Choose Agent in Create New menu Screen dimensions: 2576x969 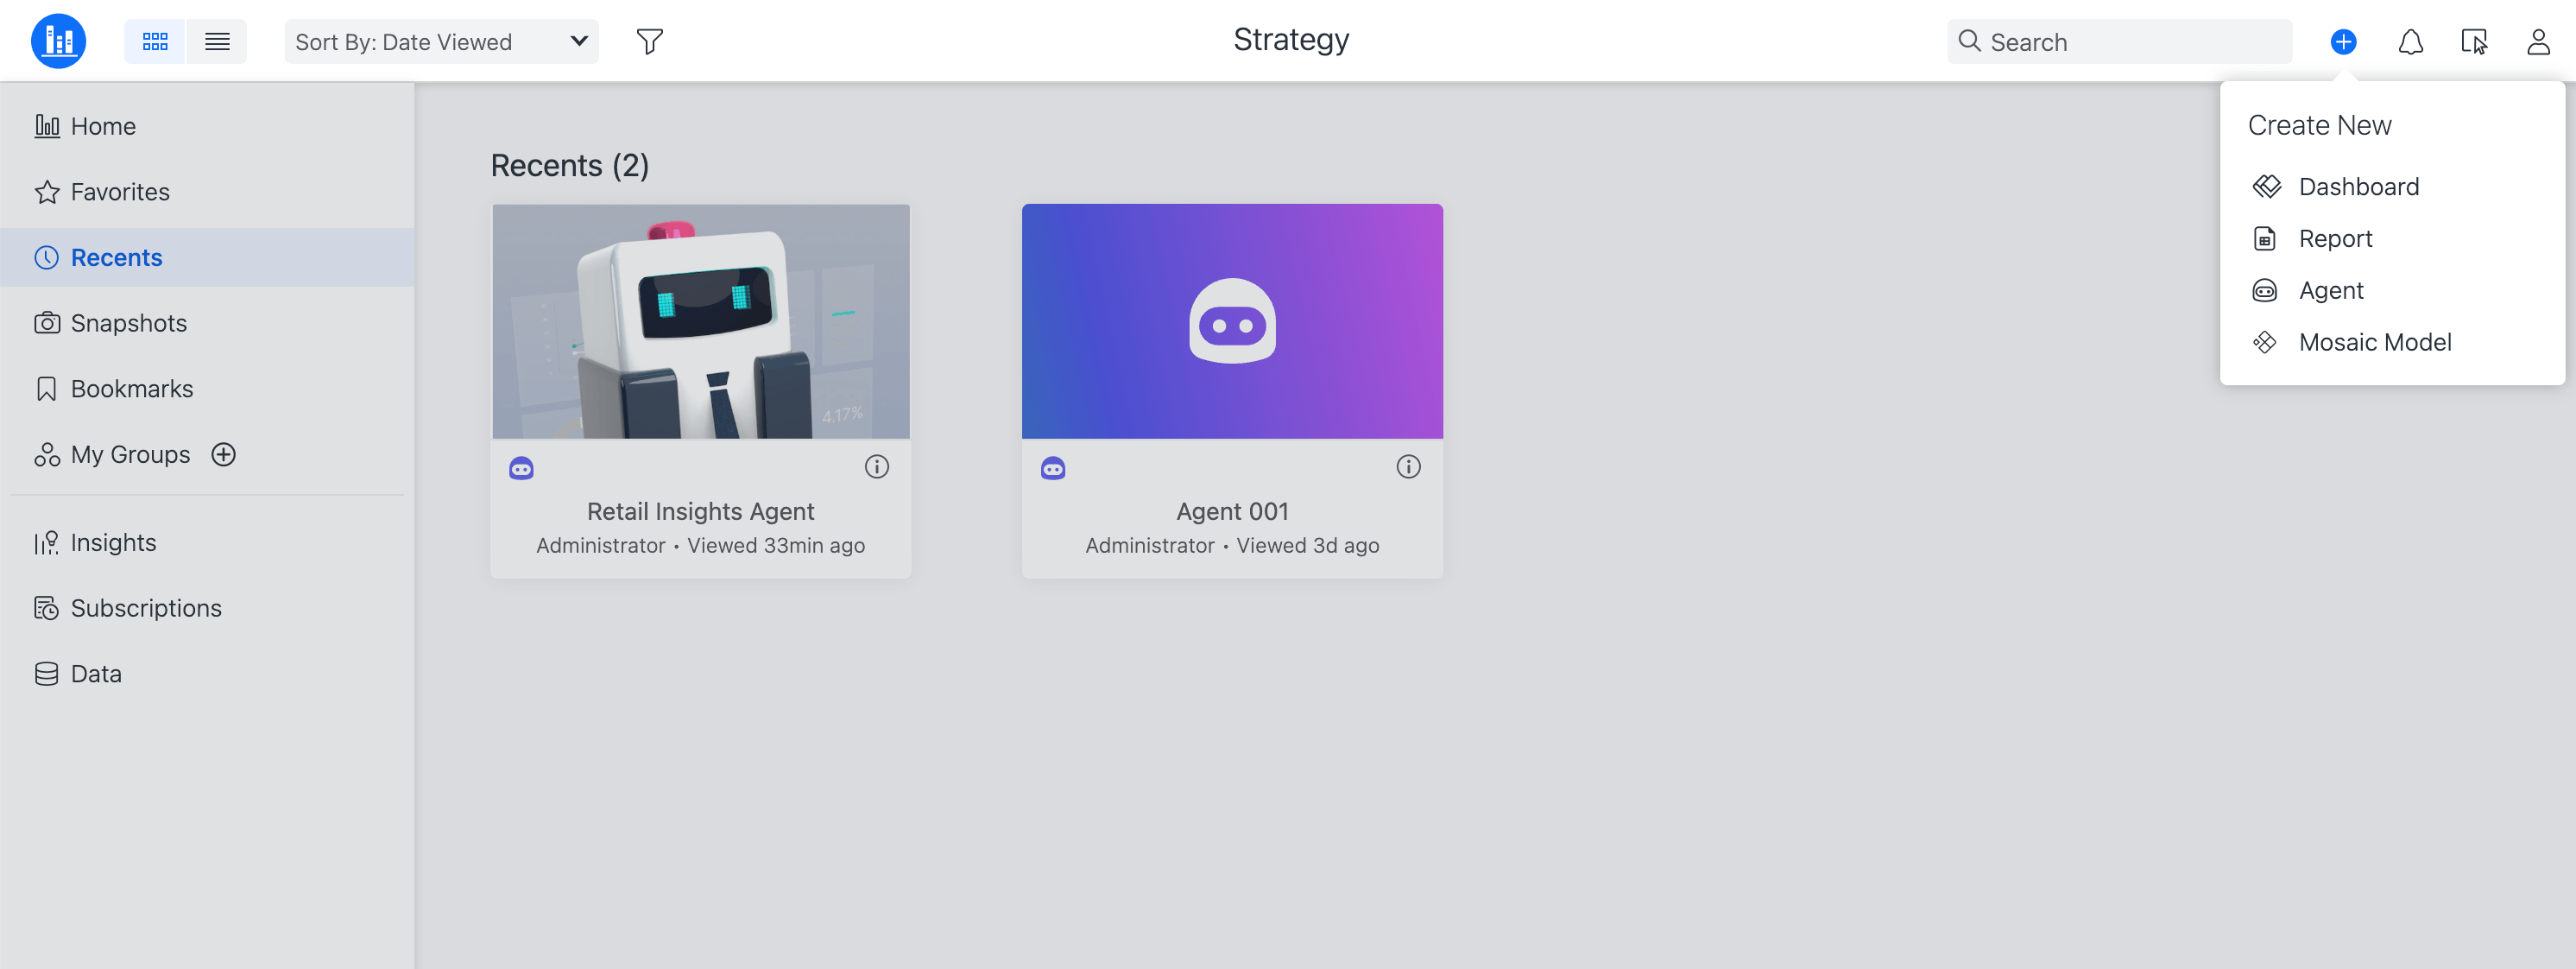2330,290
